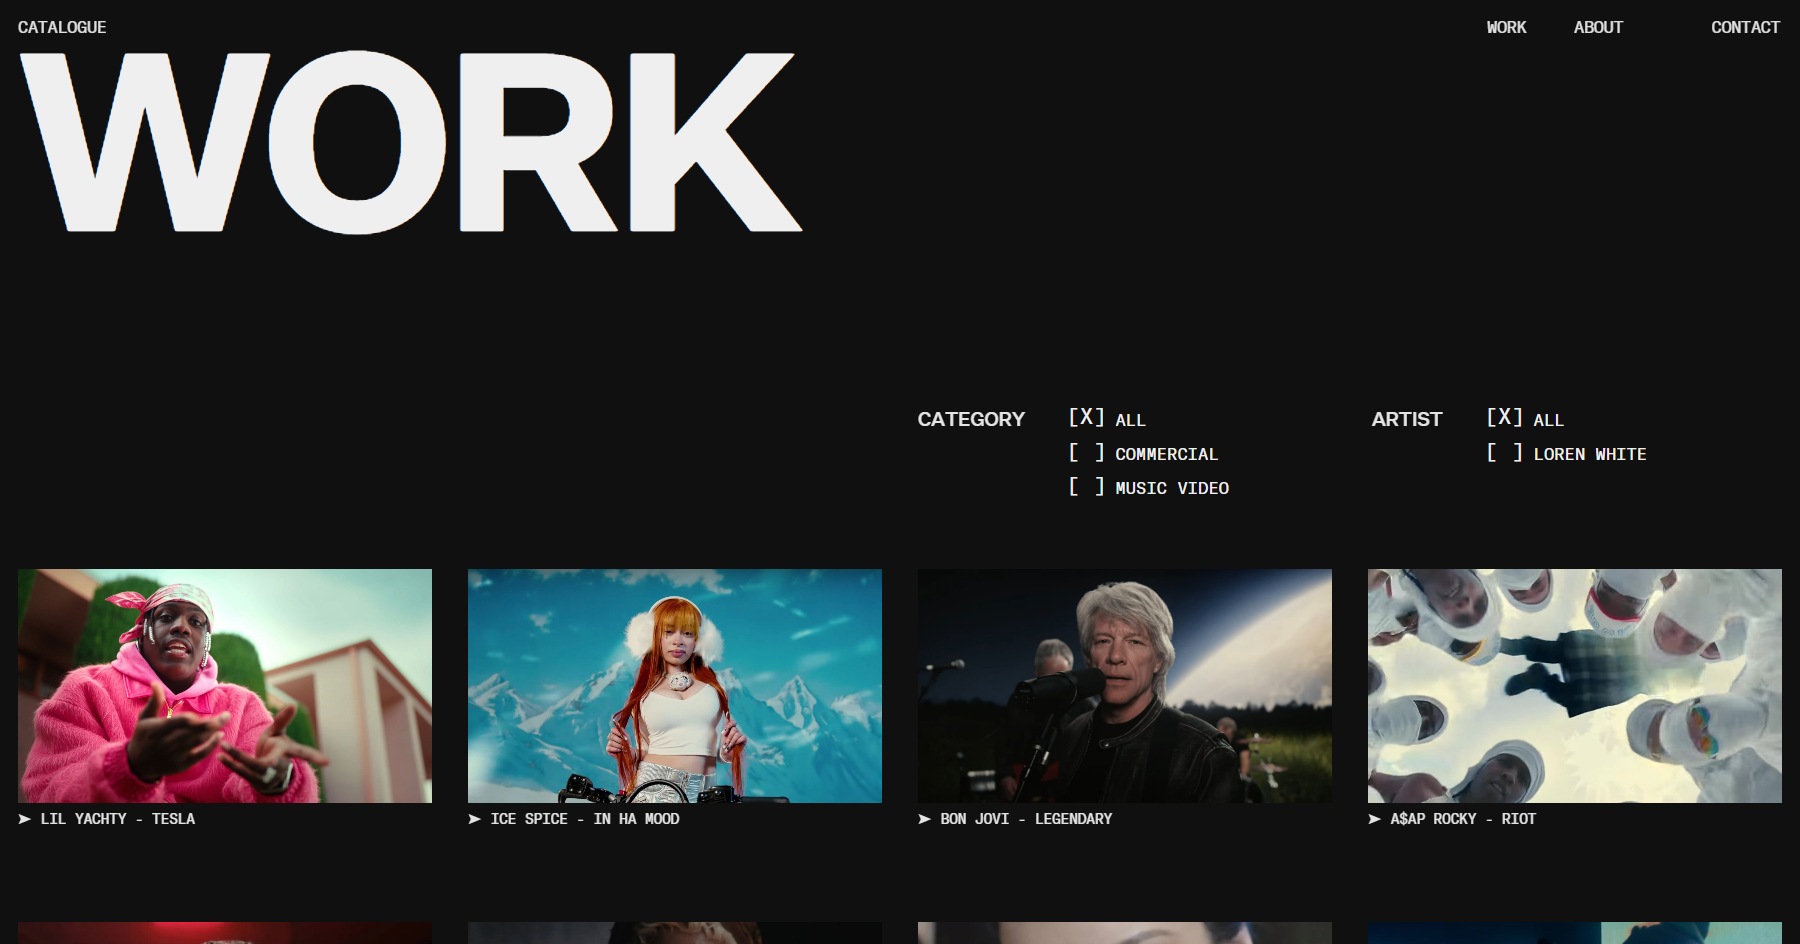Click the arrow icon beside Bon Jovi caption
This screenshot has height=944, width=1800.
(925, 819)
